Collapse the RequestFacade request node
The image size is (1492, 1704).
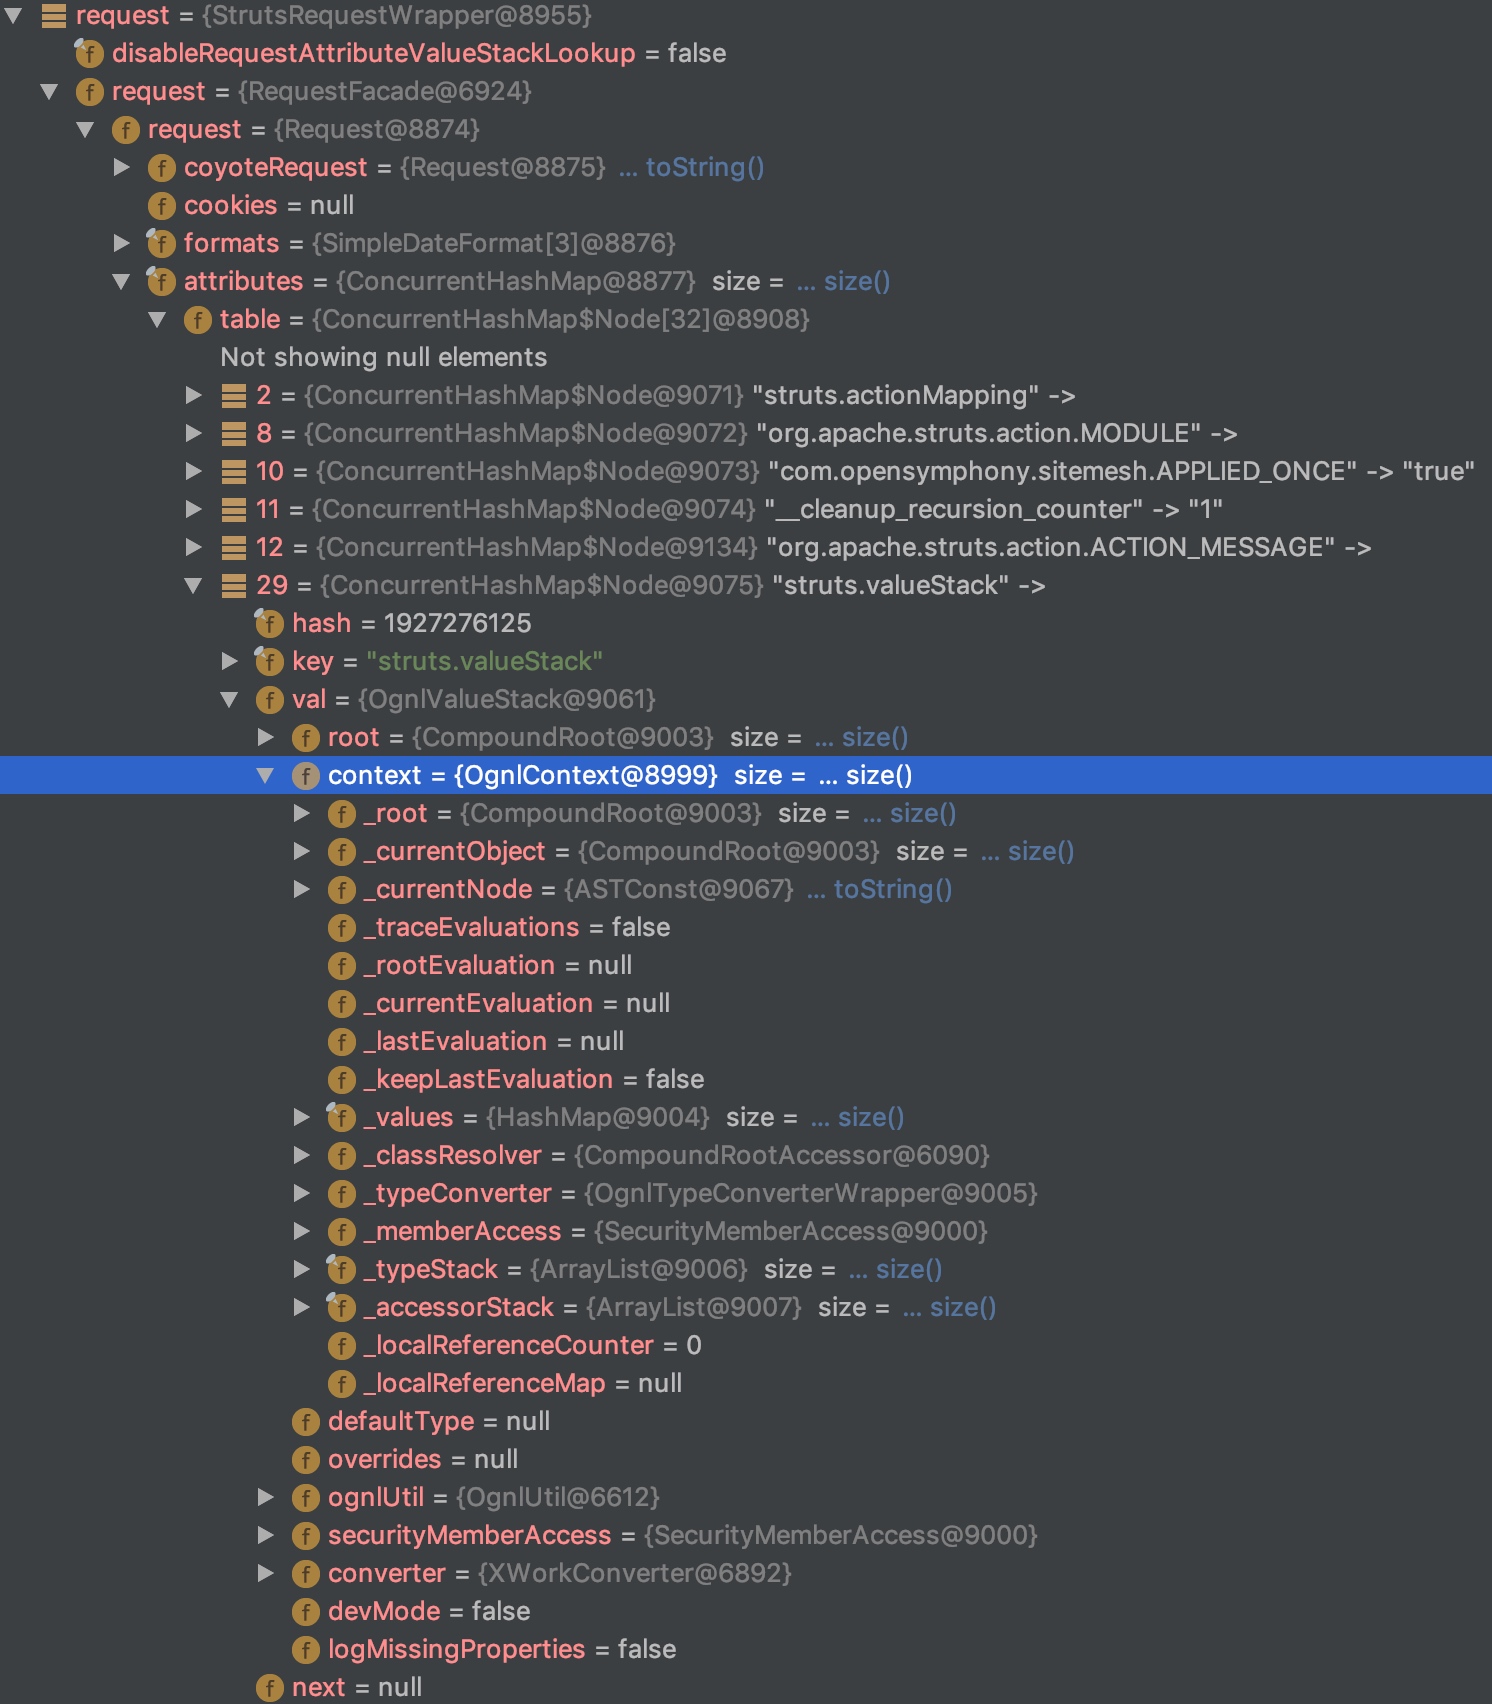point(49,92)
